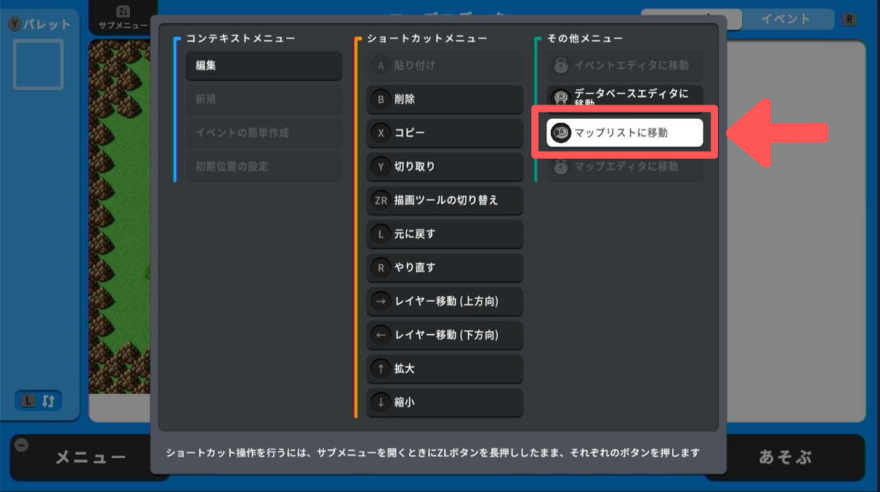Click the forest map canvas

[x=119, y=216]
